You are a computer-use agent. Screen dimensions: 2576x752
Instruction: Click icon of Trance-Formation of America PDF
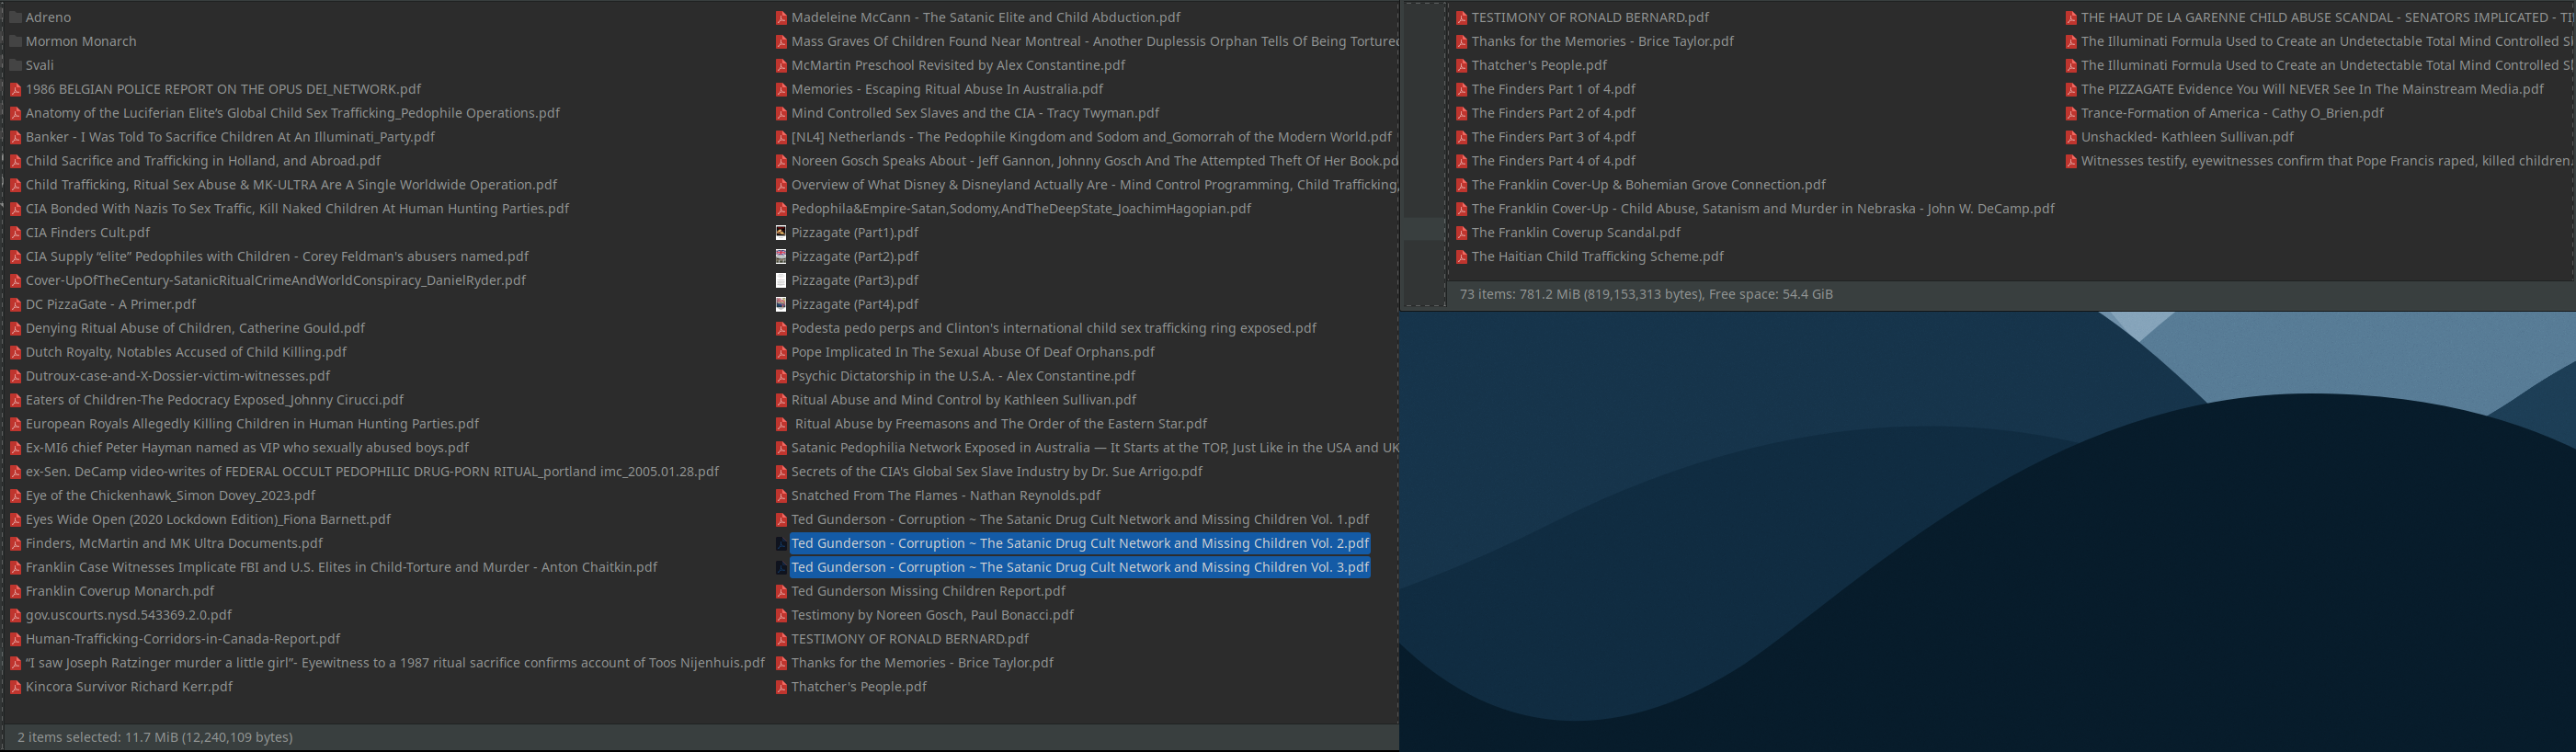point(2071,113)
